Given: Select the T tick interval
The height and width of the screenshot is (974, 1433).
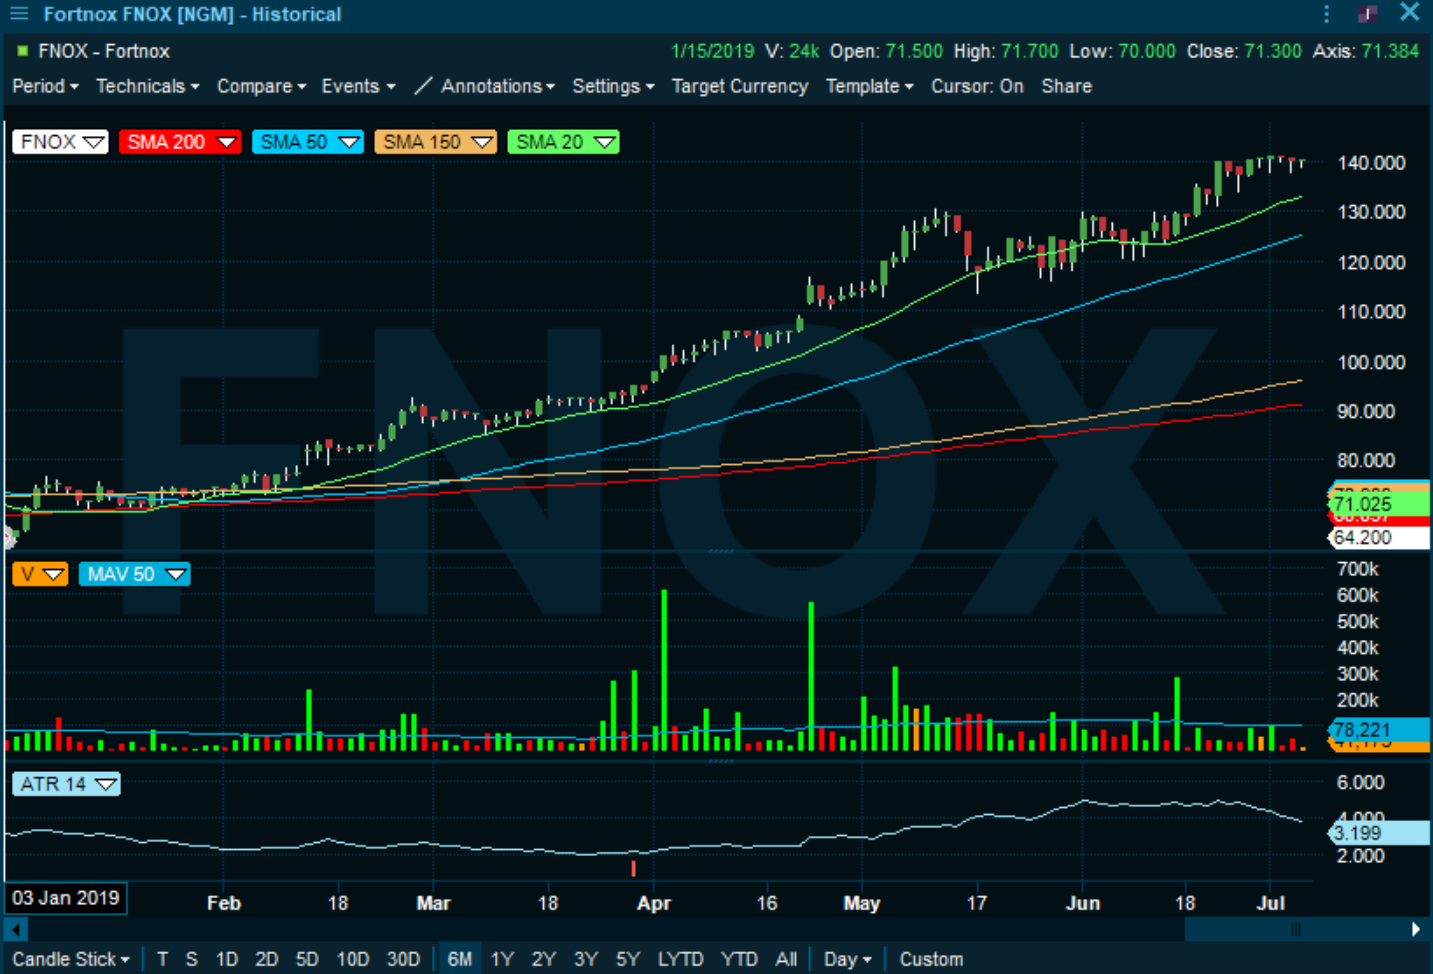Looking at the screenshot, I should [x=162, y=959].
